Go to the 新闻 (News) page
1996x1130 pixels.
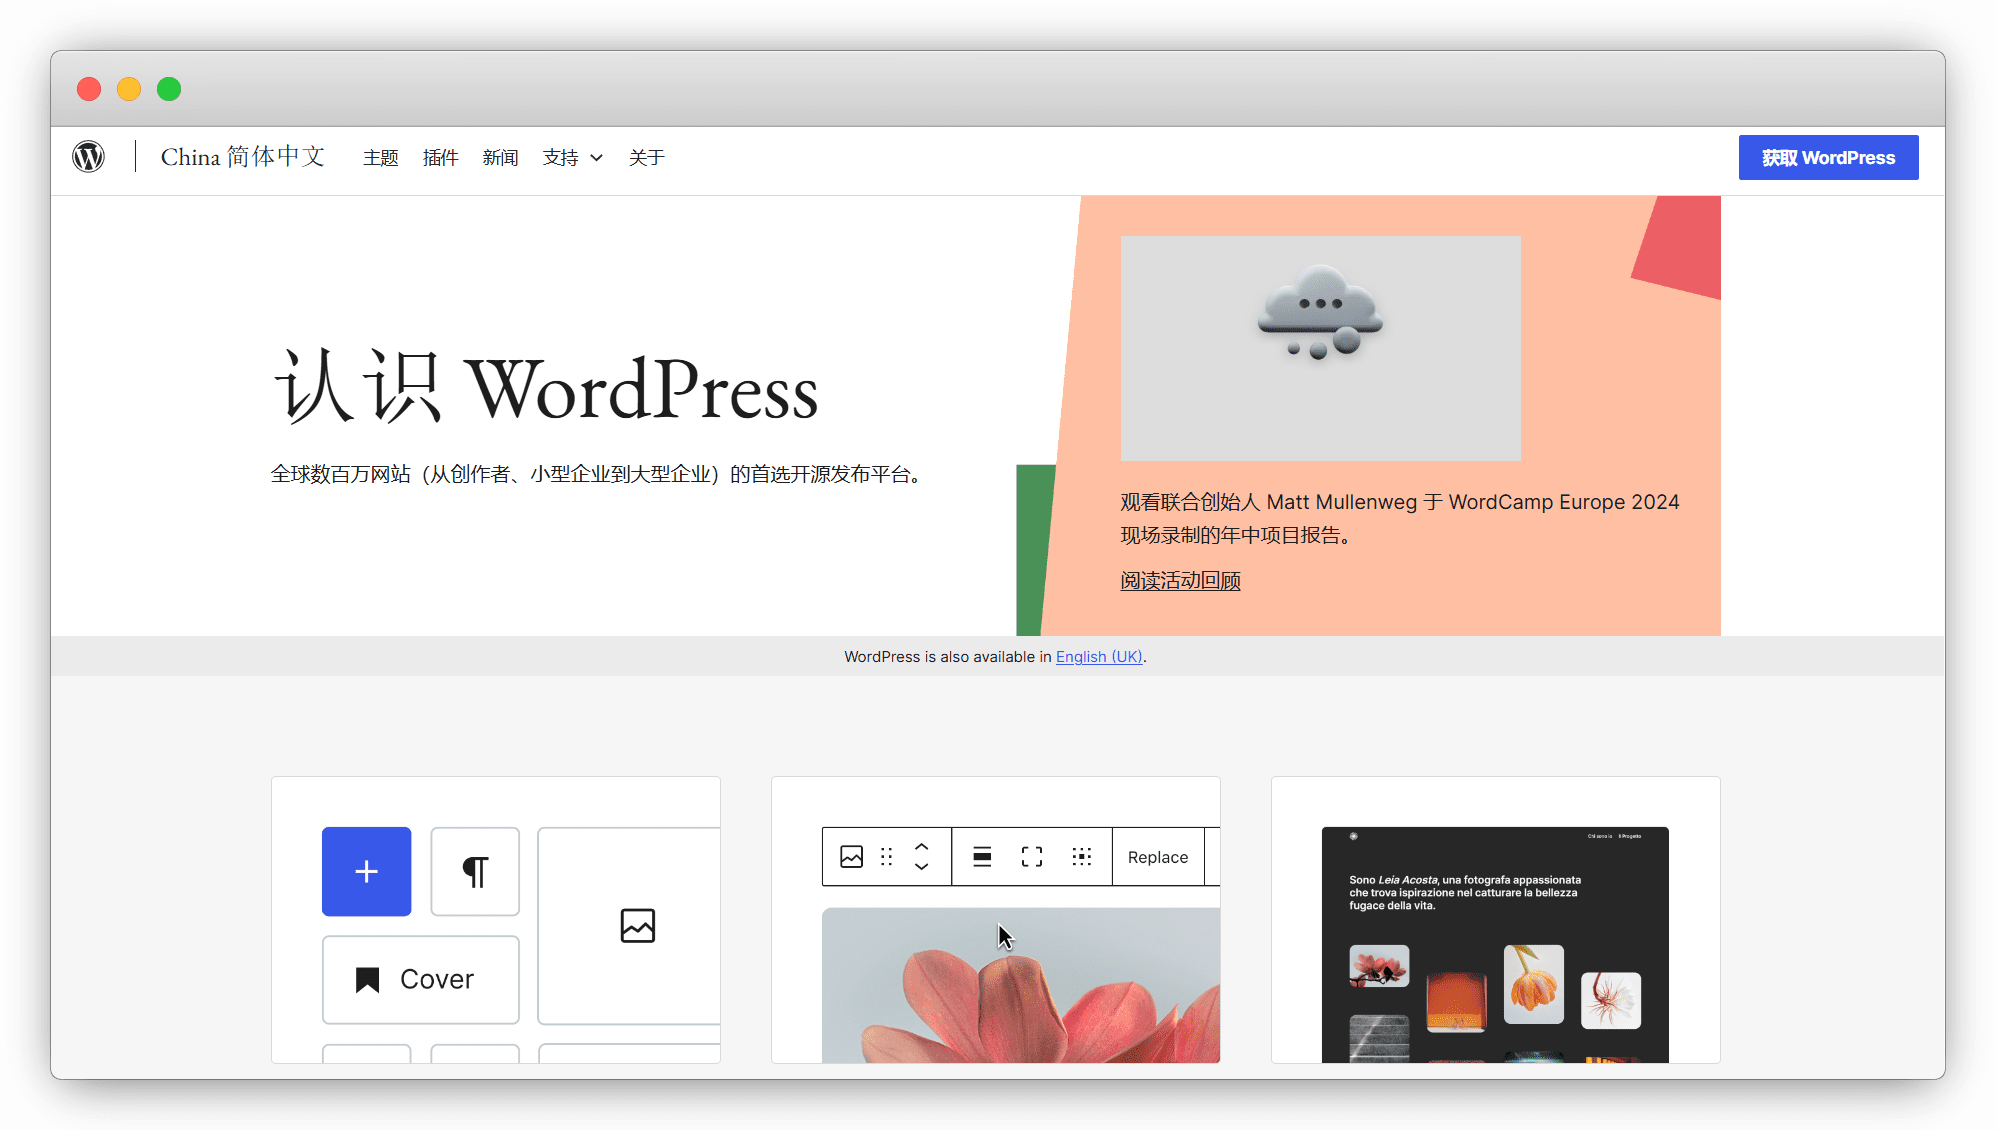tap(500, 158)
